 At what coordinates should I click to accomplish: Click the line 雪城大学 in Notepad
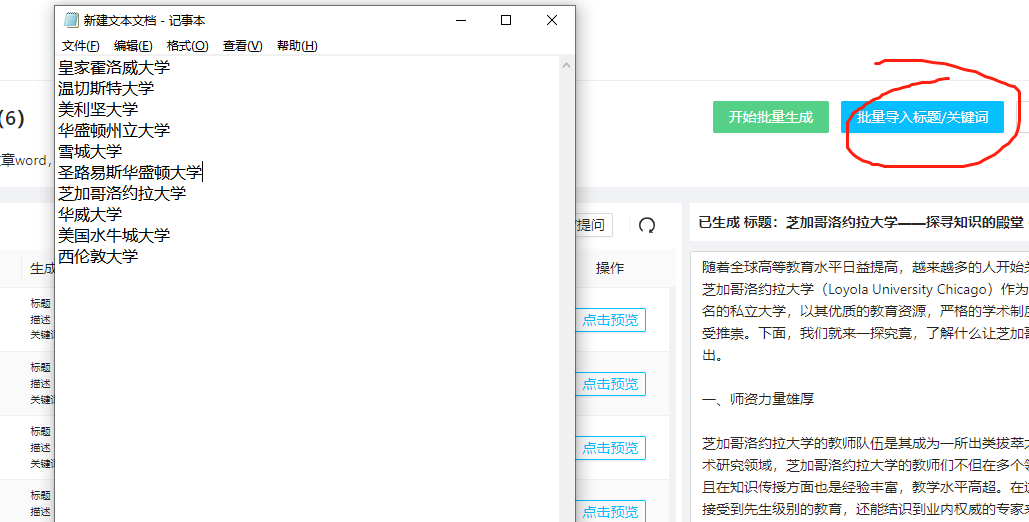coord(90,151)
